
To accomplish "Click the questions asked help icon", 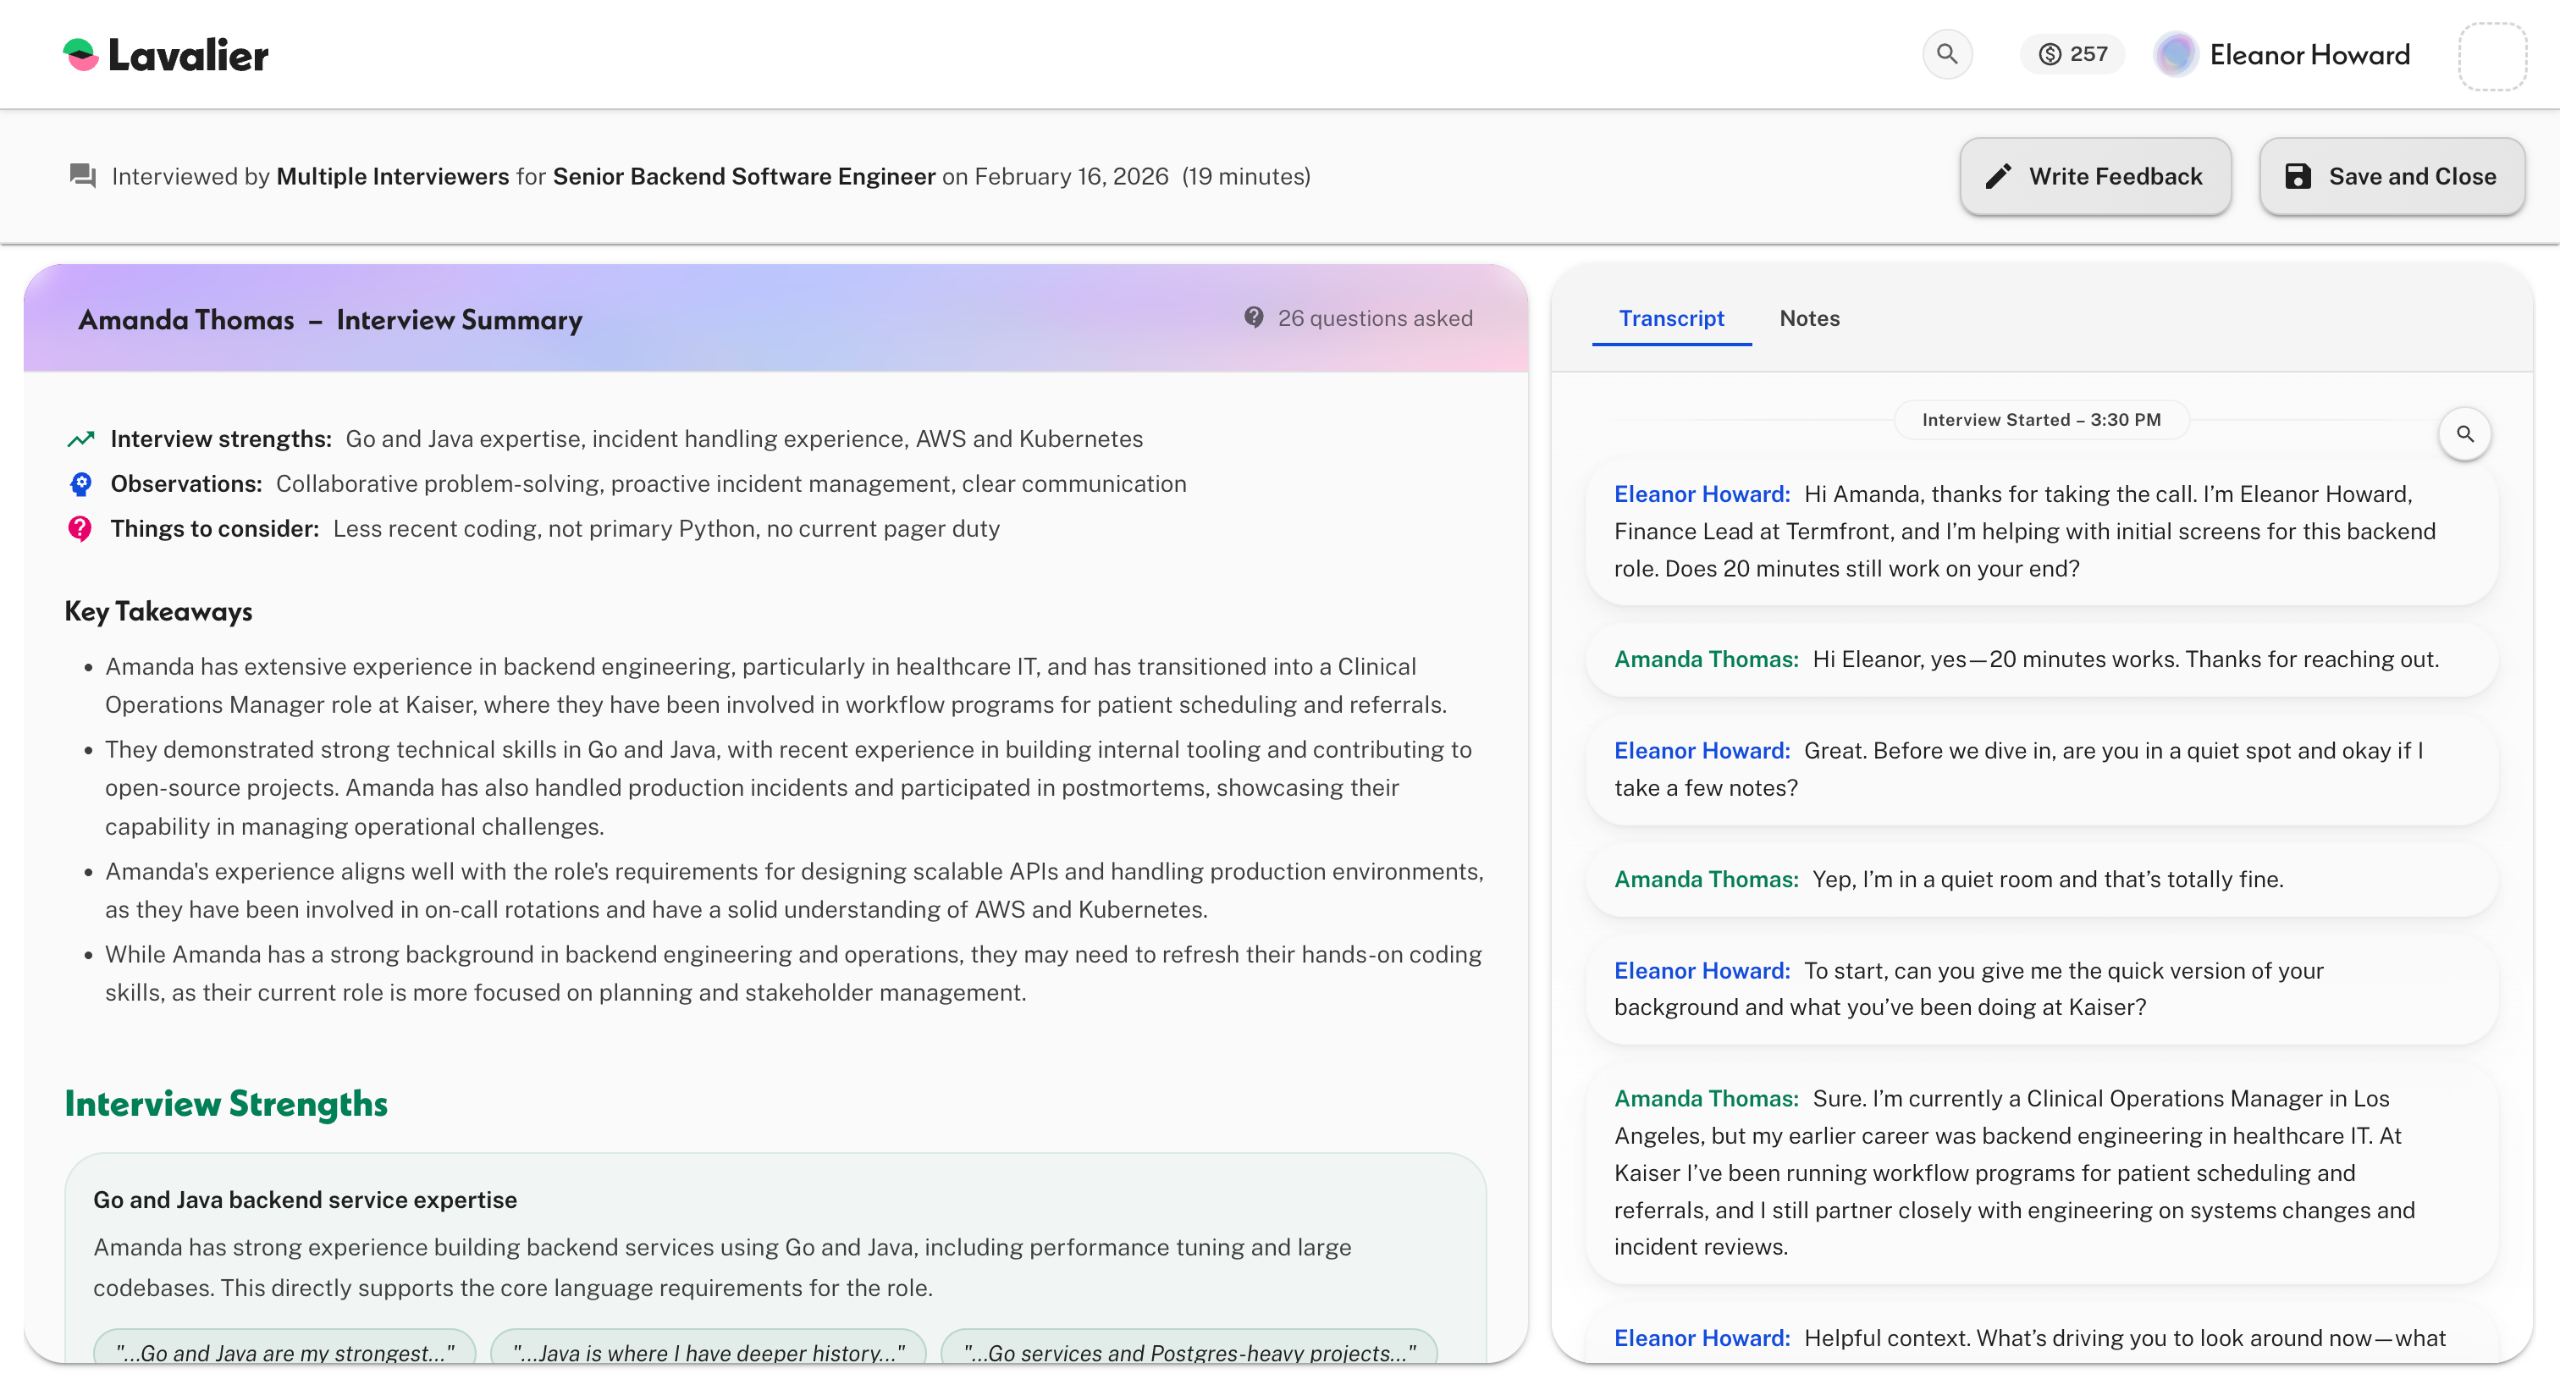I will pyautogui.click(x=1253, y=318).
